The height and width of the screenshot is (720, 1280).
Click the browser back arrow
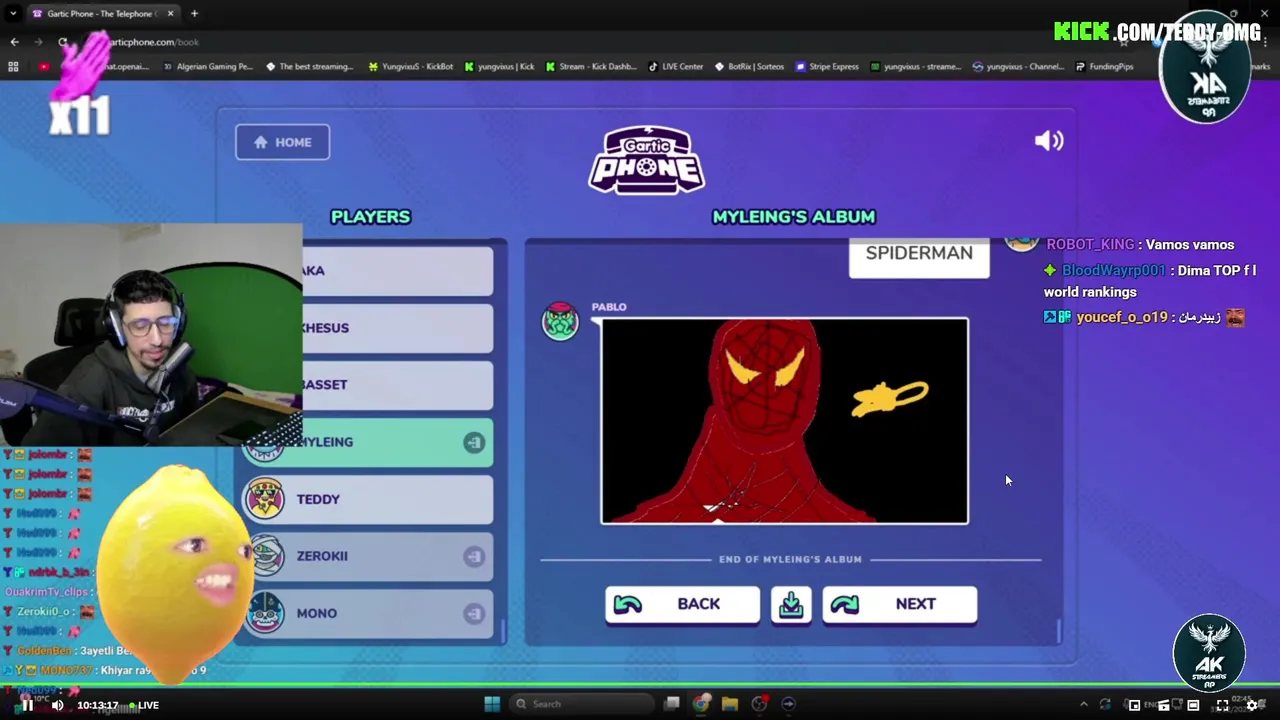14,42
